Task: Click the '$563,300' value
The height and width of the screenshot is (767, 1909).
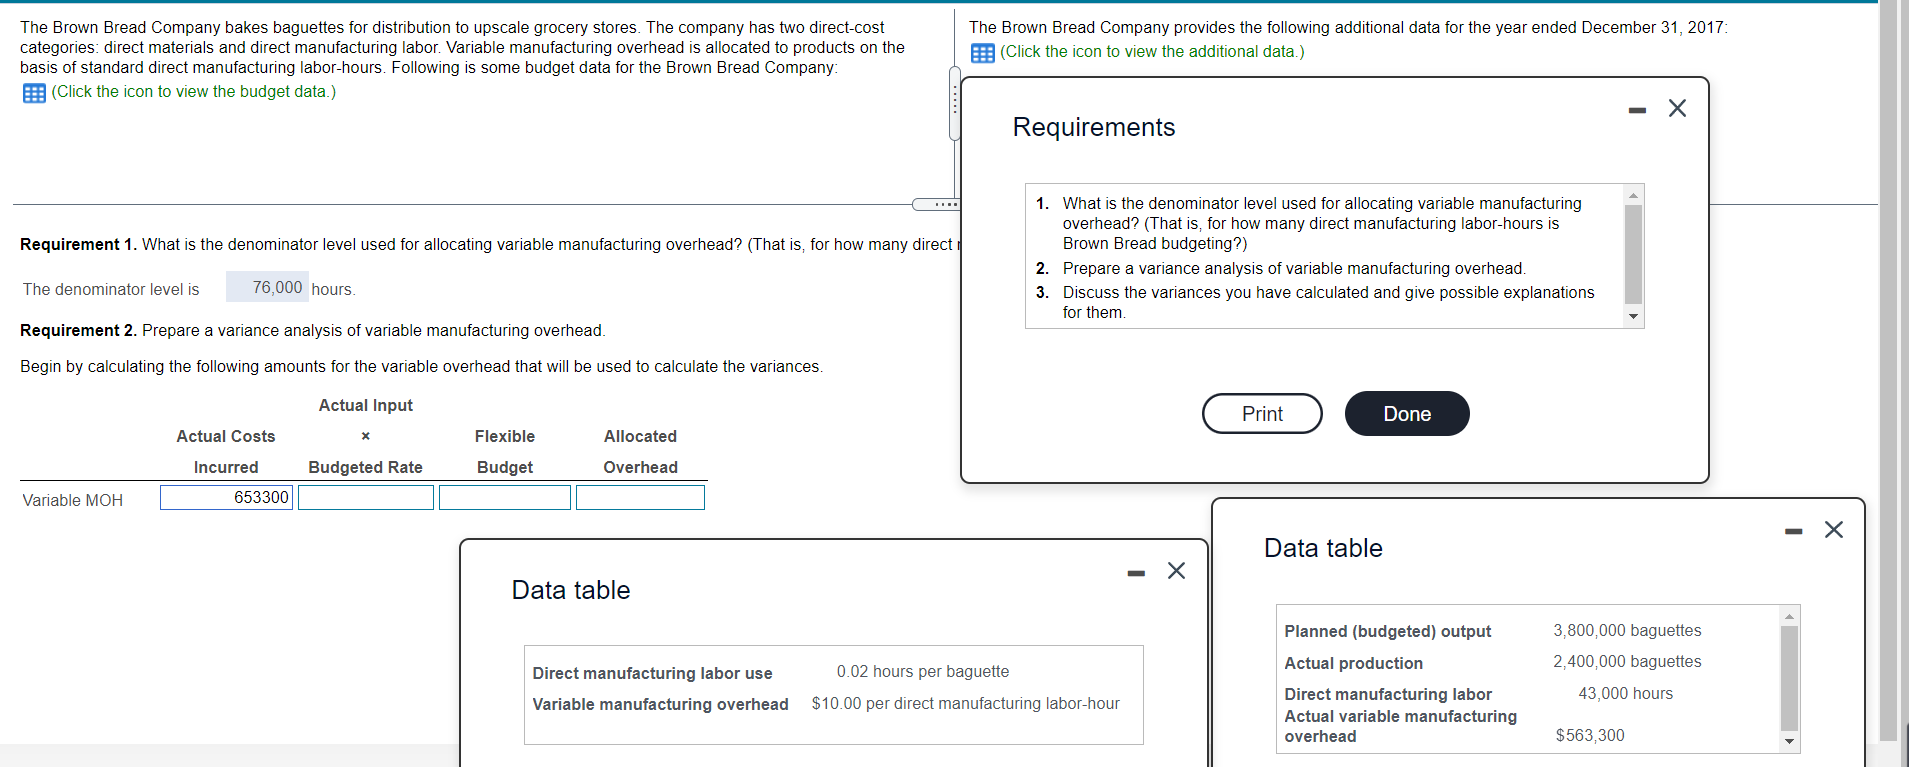Action: [1590, 736]
